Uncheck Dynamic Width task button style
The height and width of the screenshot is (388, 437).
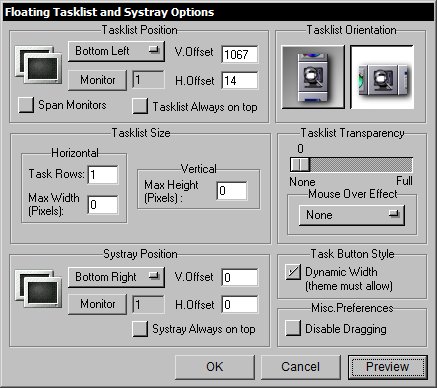tap(293, 272)
